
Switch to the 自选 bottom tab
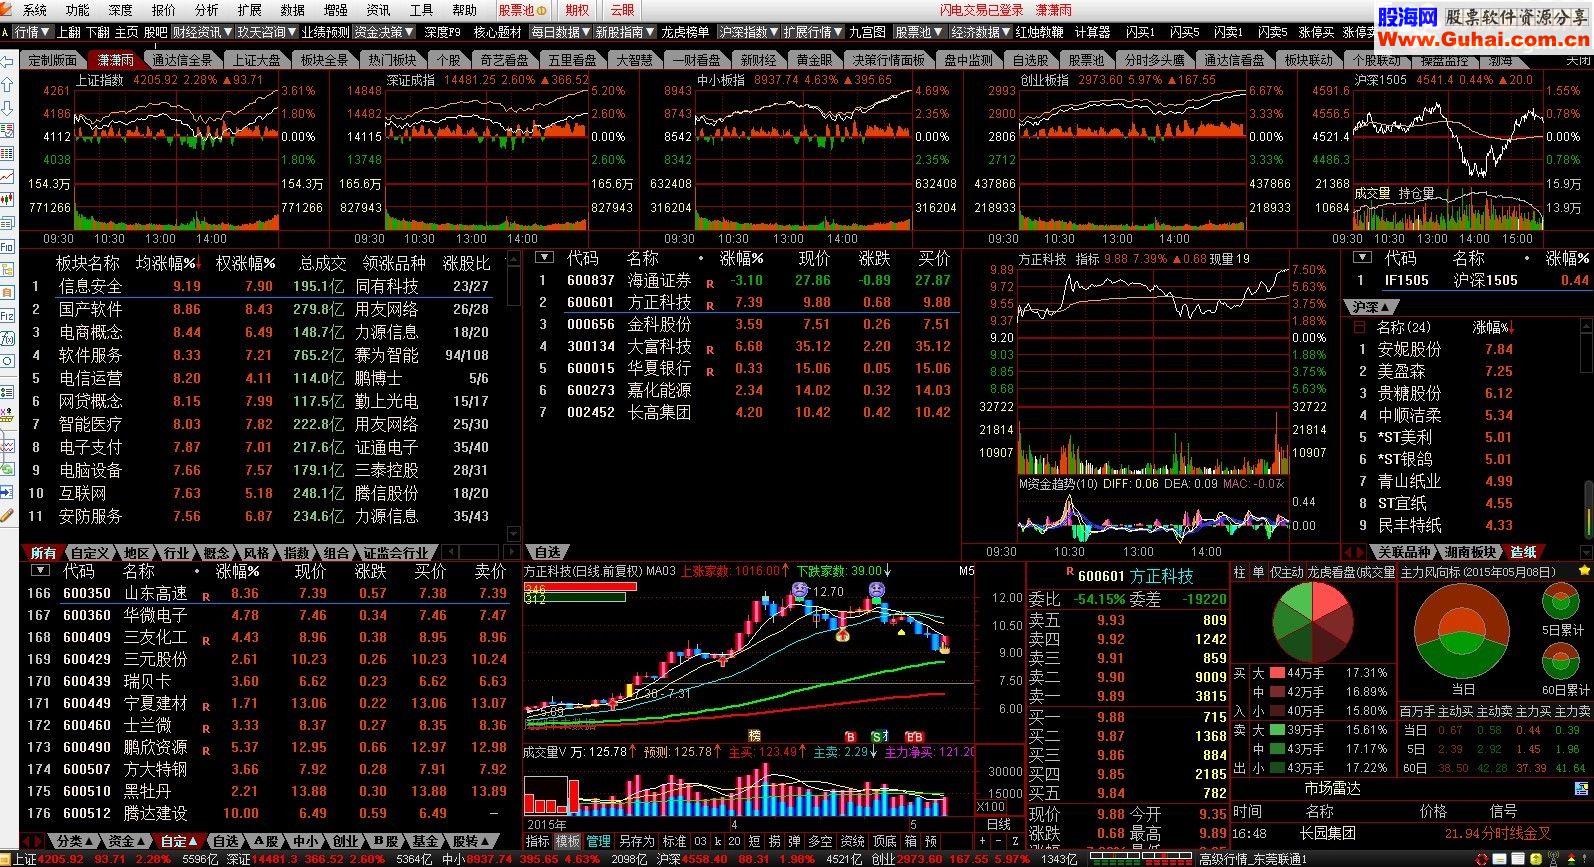pyautogui.click(x=226, y=841)
